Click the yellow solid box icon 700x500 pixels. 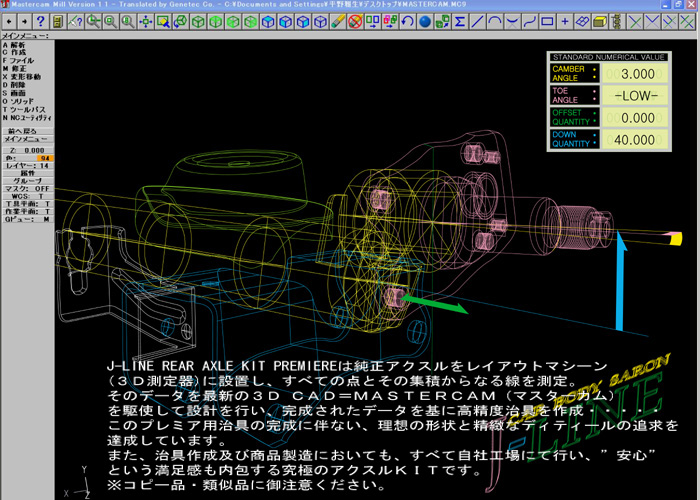(600, 21)
